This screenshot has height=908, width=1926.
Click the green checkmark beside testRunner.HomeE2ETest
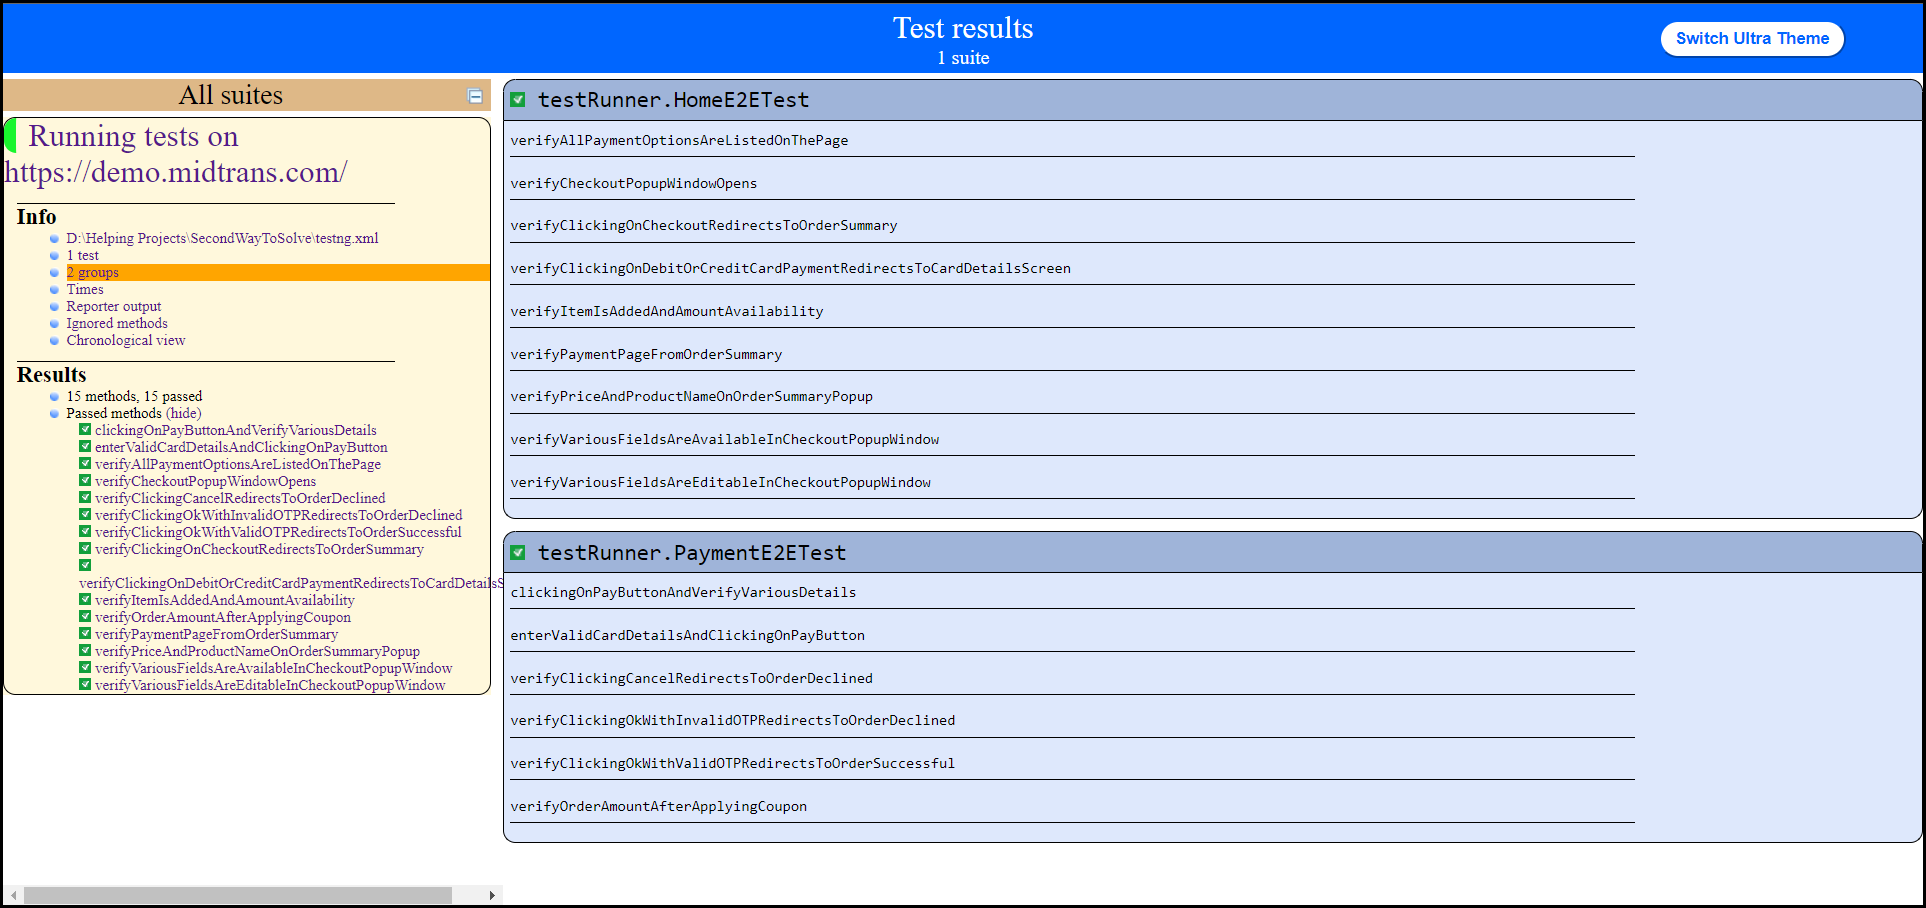[x=519, y=99]
